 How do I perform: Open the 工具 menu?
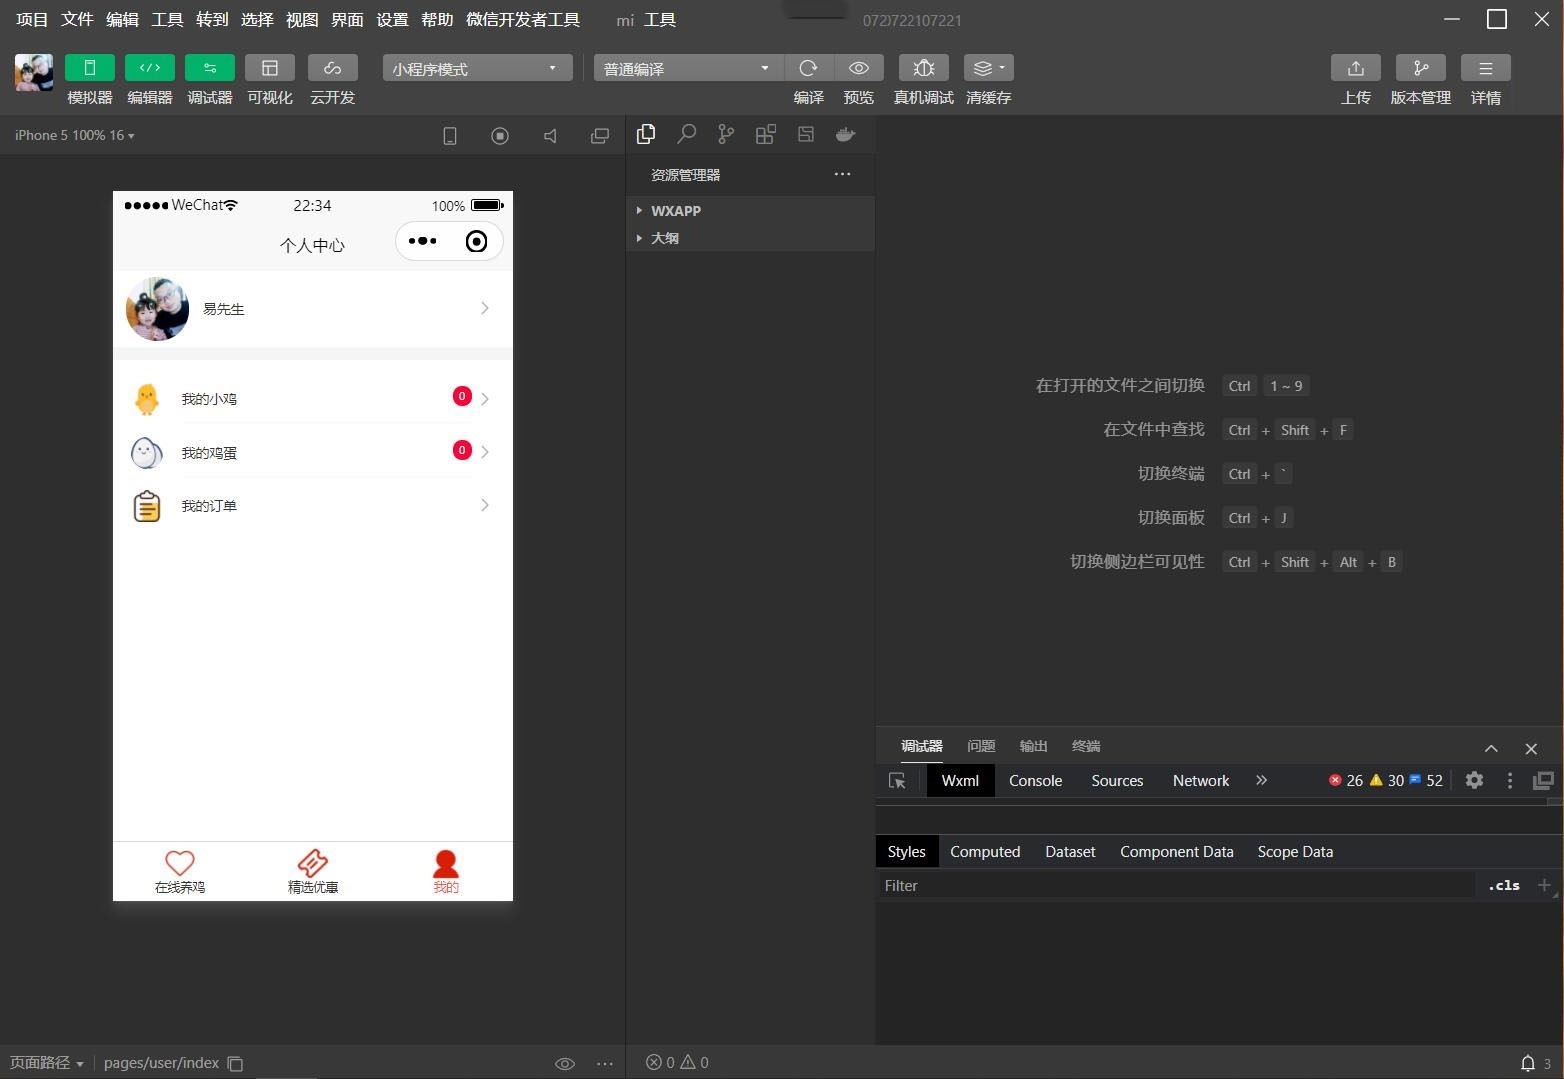pos(166,20)
